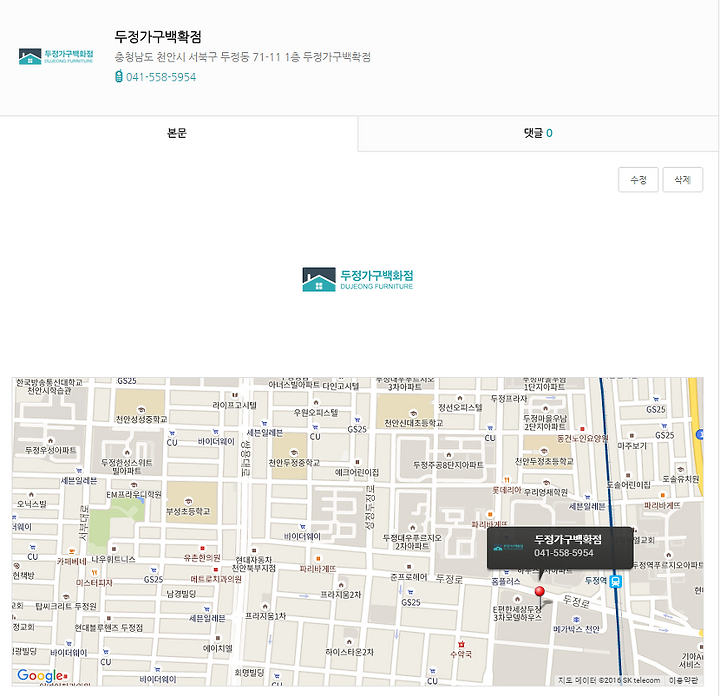Click the 천안두정중학교 school marker
This screenshot has height=696, width=720.
click(294, 452)
